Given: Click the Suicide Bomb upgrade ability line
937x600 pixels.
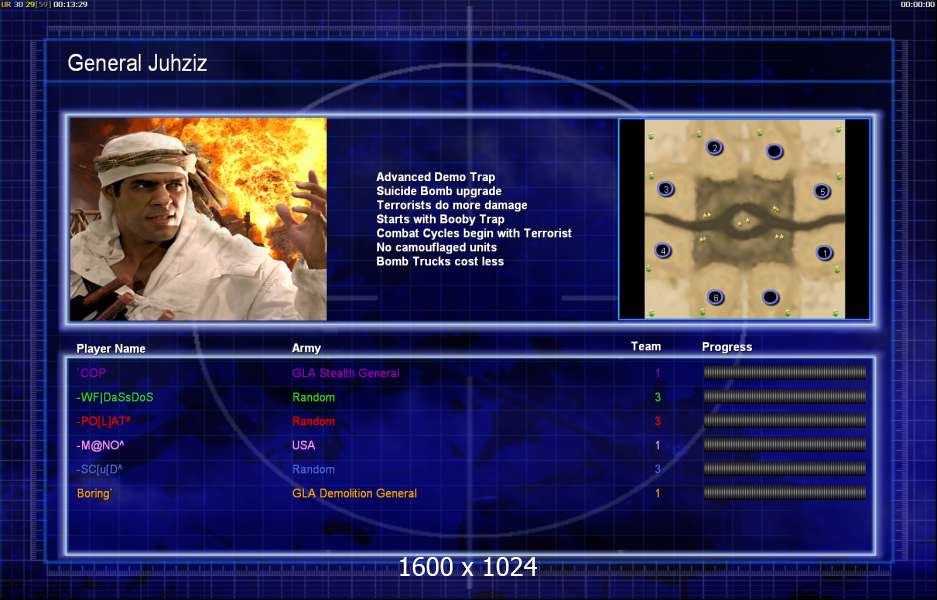Looking at the screenshot, I should [x=439, y=191].
